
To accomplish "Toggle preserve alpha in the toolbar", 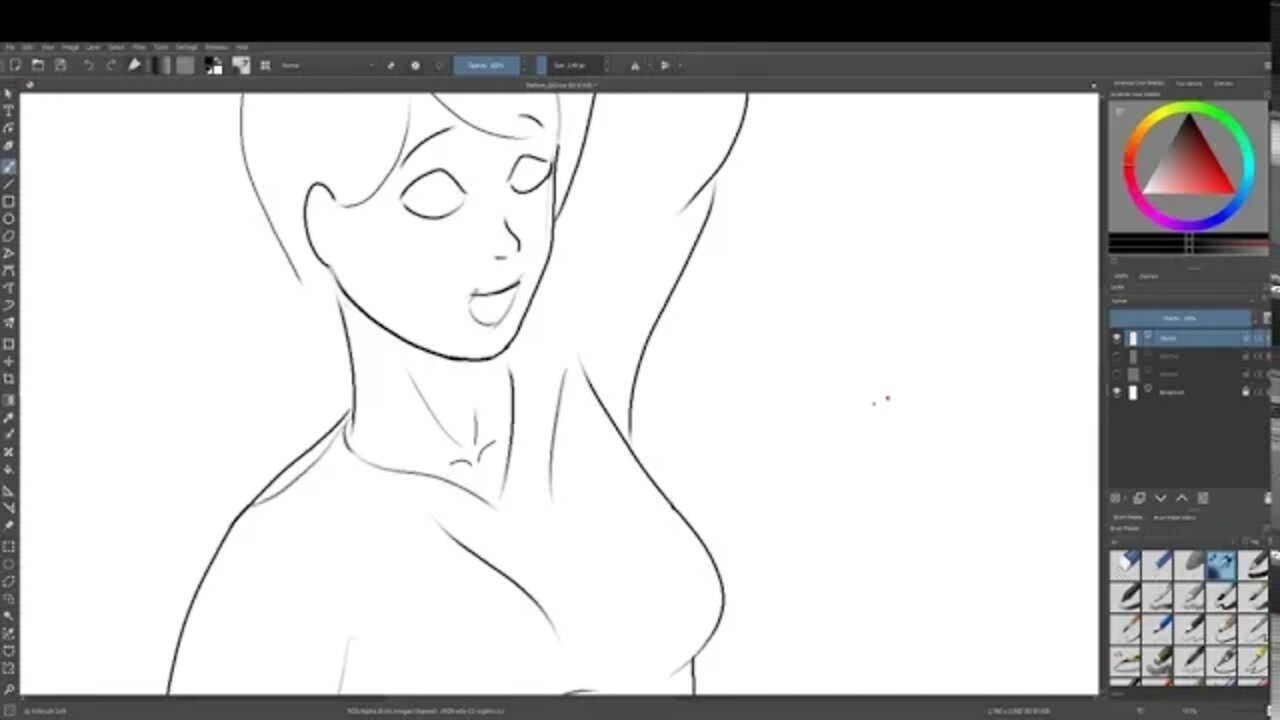I will (x=415, y=65).
